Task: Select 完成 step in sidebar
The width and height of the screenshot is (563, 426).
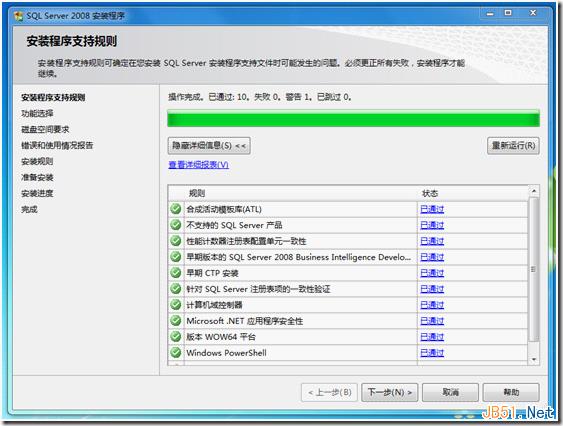Action: [29, 209]
